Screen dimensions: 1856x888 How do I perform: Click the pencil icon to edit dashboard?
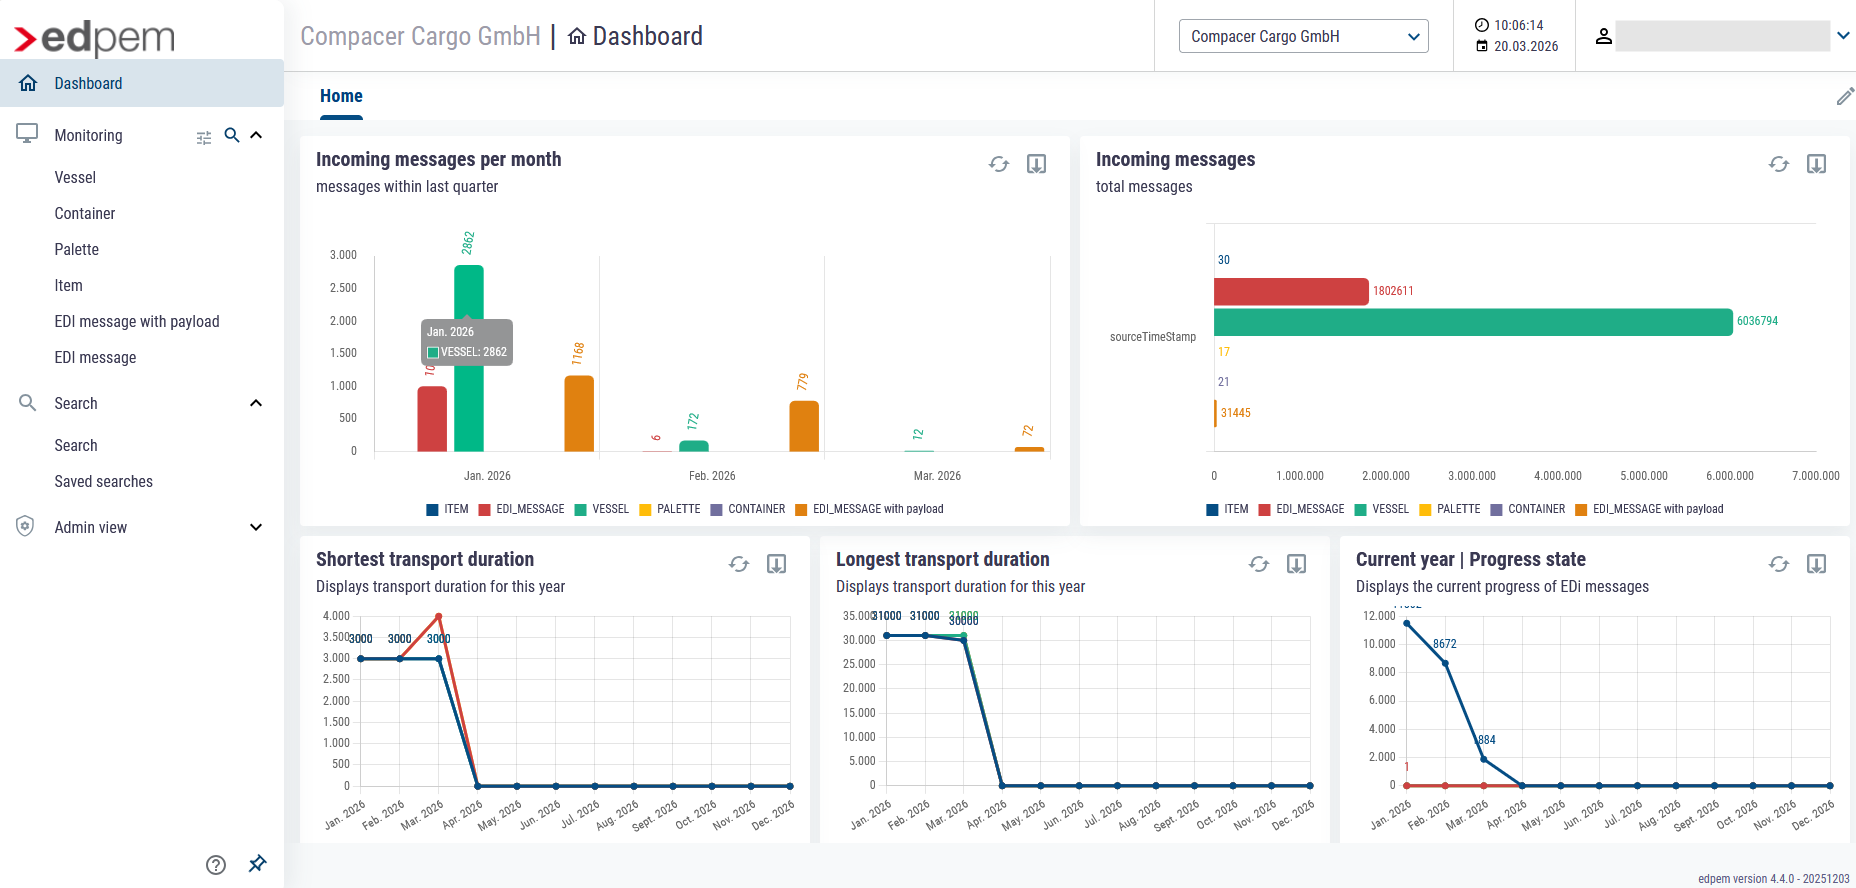coord(1845,96)
